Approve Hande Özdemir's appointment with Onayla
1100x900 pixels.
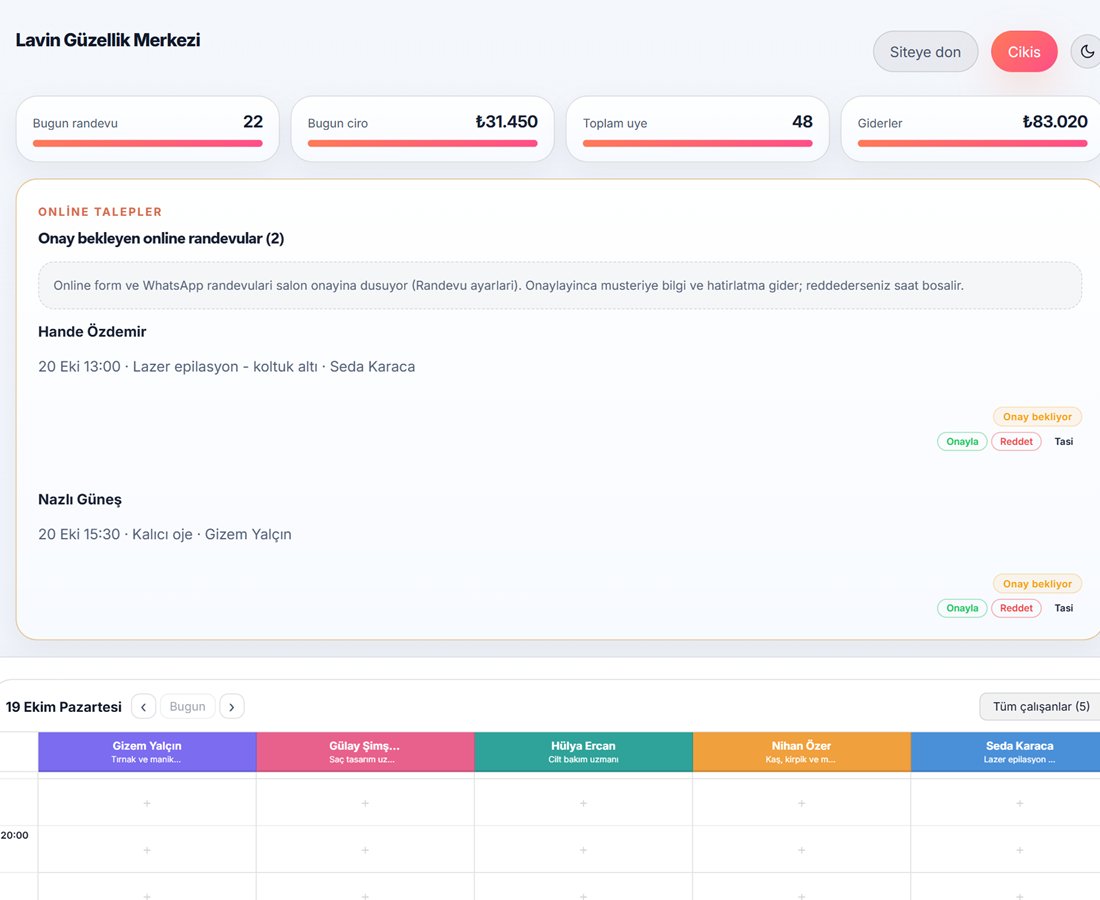click(962, 441)
